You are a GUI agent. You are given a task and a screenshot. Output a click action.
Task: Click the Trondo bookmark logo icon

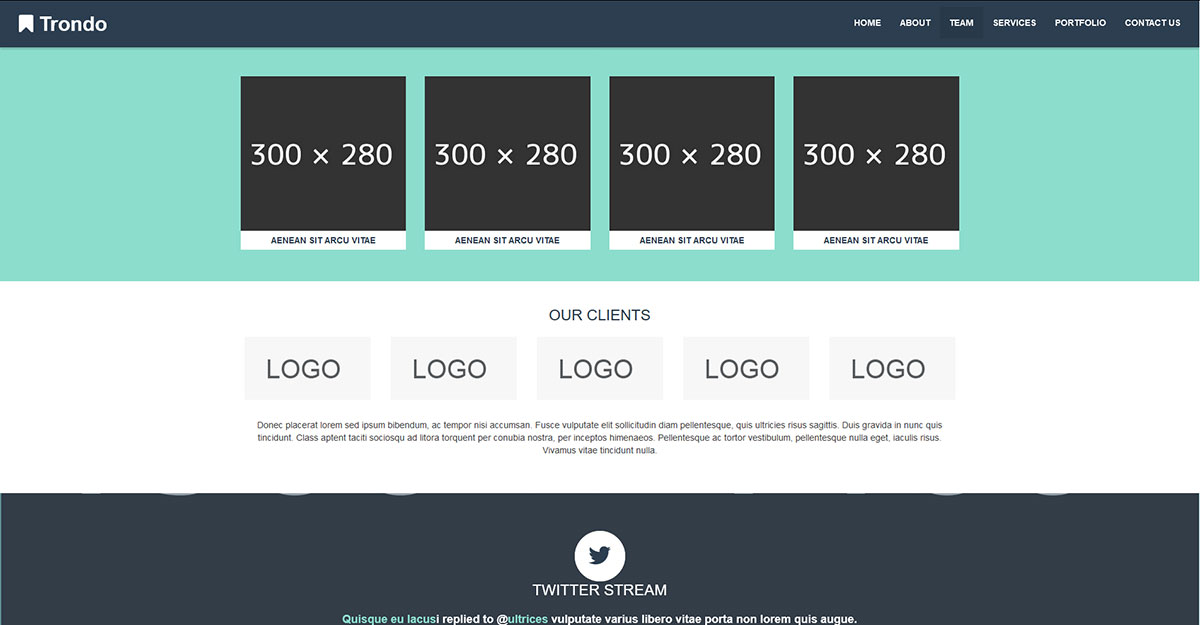(x=26, y=23)
